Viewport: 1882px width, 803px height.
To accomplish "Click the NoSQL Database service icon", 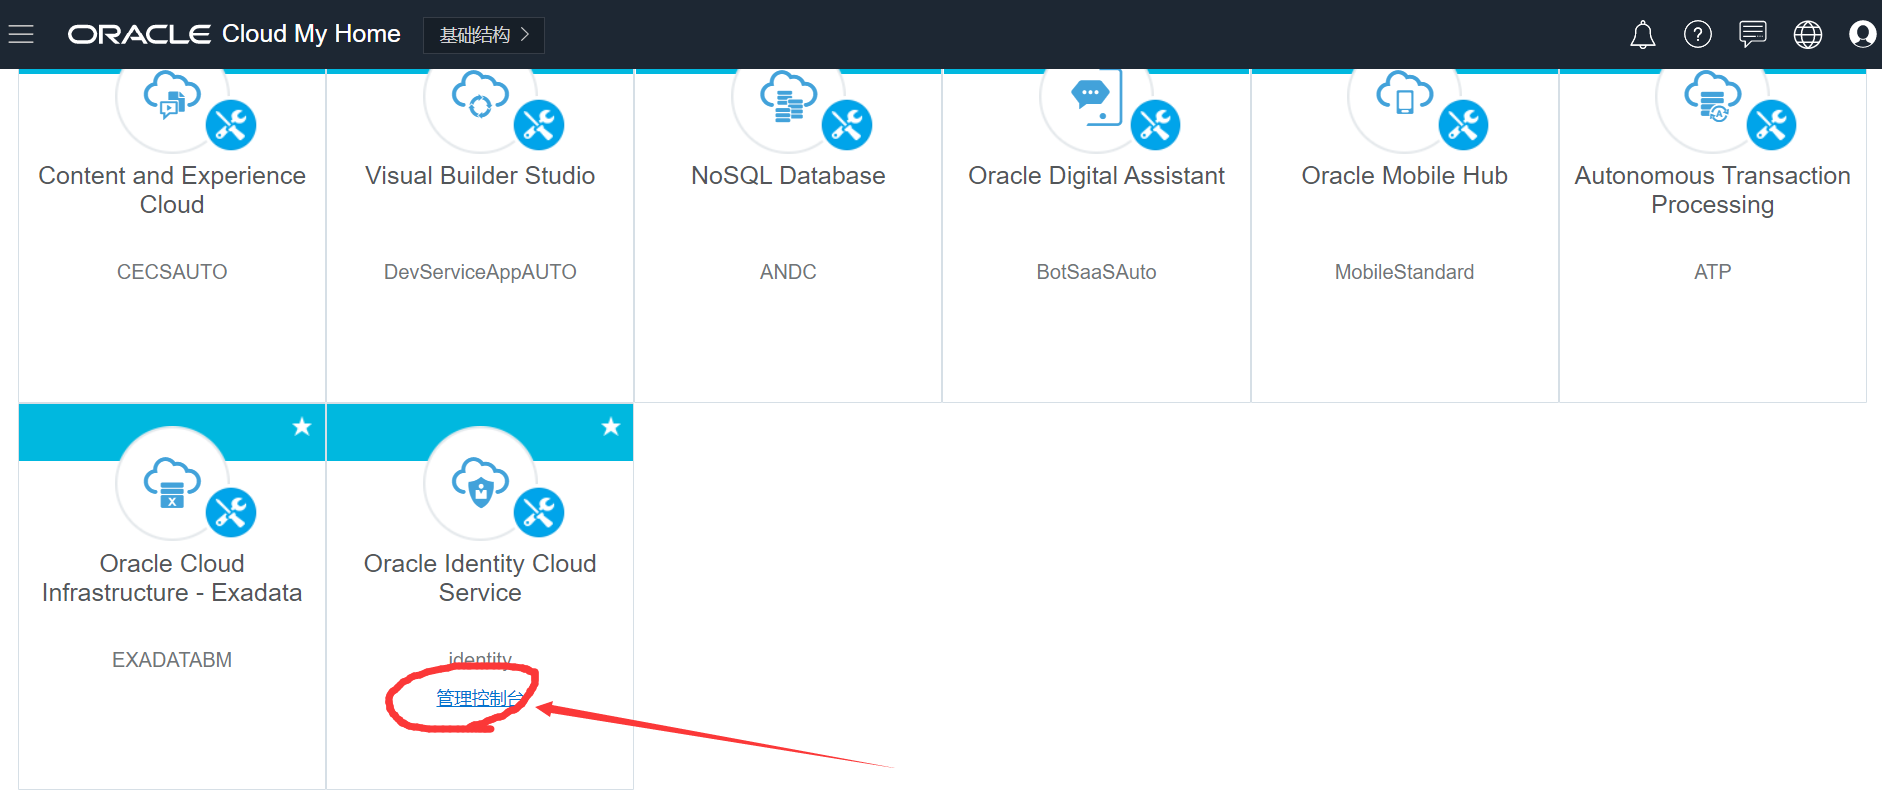I will [x=788, y=99].
